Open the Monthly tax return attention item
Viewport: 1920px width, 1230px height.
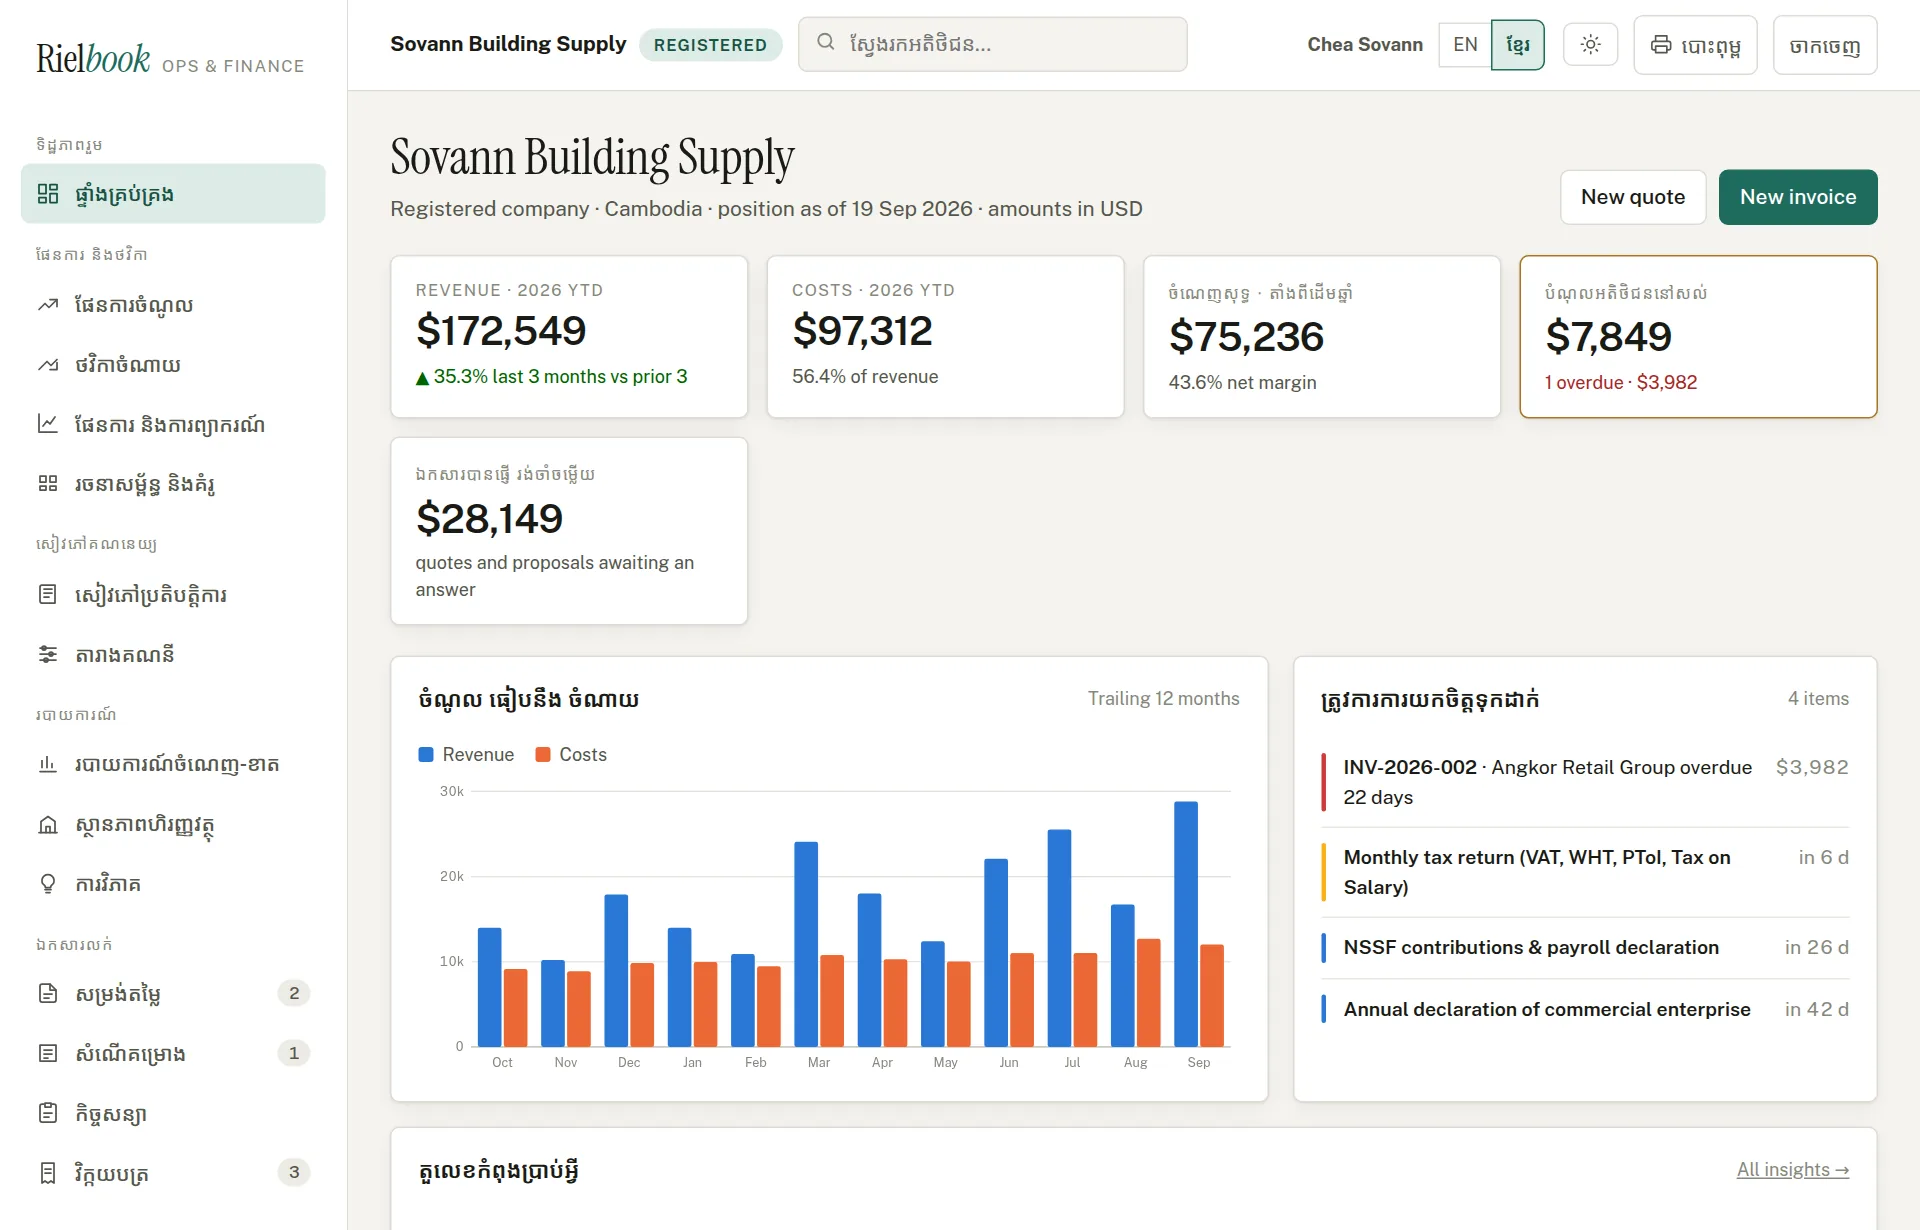click(1585, 872)
